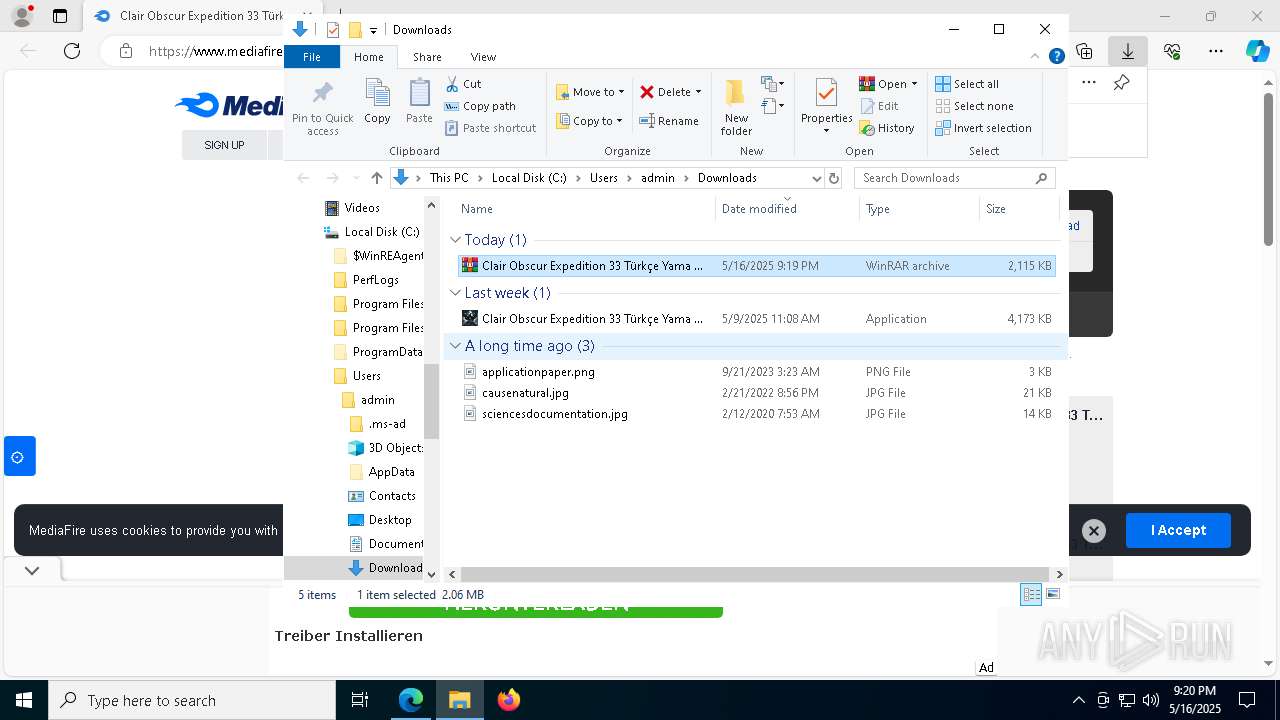
Task: Click Select all in ribbon
Action: (967, 84)
